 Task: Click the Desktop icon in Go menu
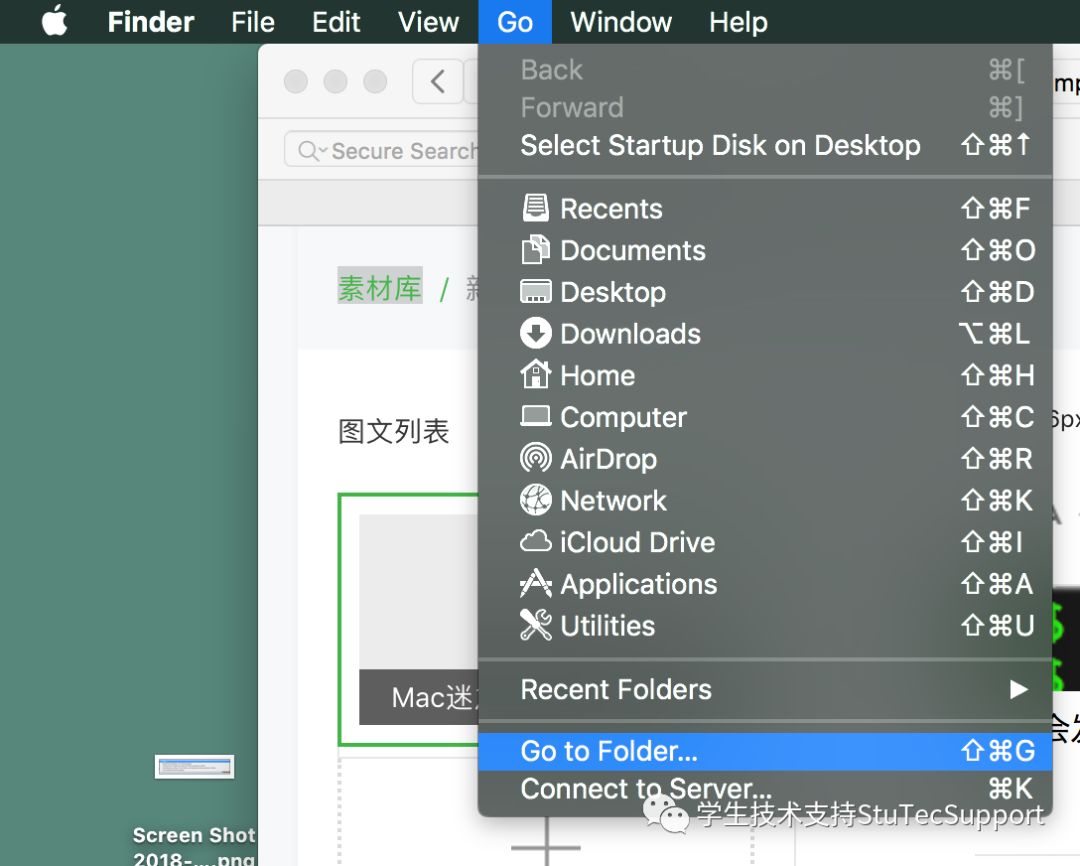pos(536,292)
